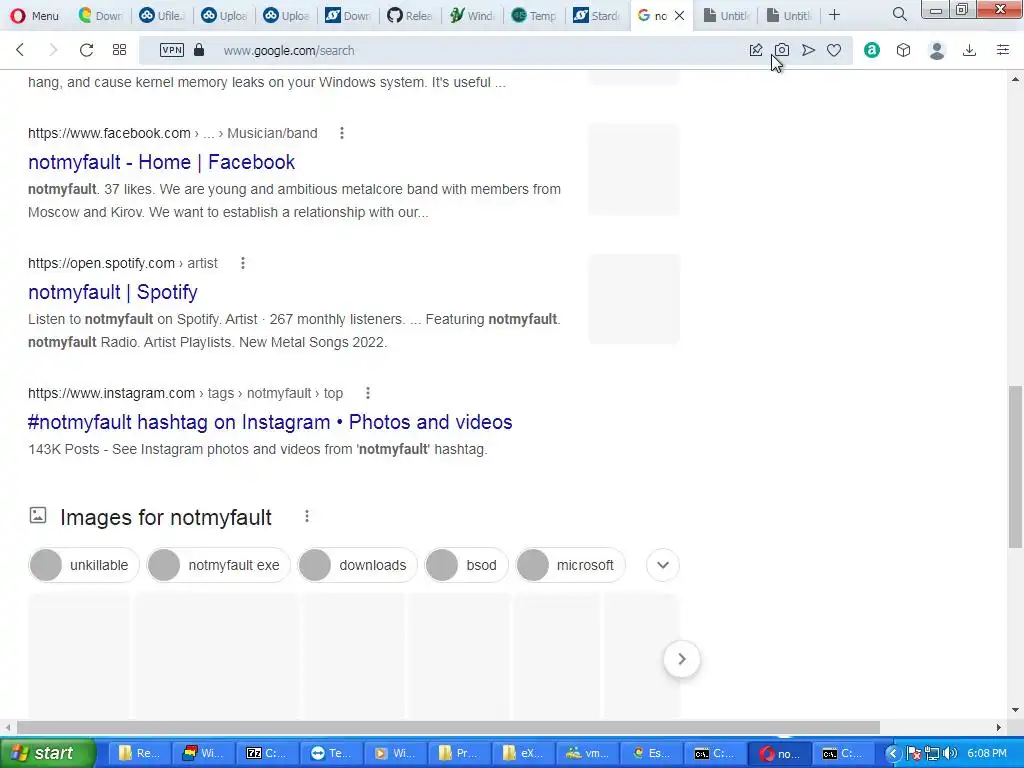Open the 'eX...' folder taskbar item
The image size is (1024, 768).
tap(523, 753)
